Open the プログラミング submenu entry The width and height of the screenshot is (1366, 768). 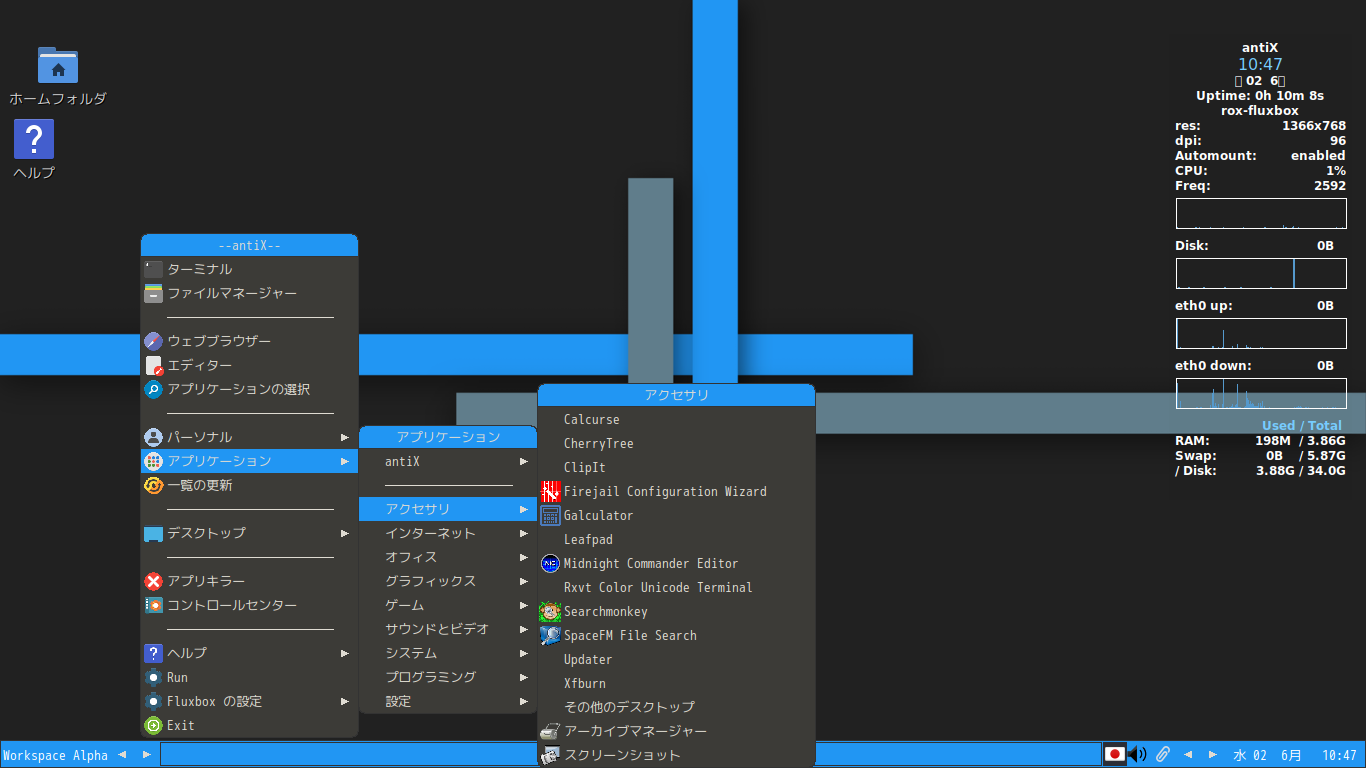point(448,677)
